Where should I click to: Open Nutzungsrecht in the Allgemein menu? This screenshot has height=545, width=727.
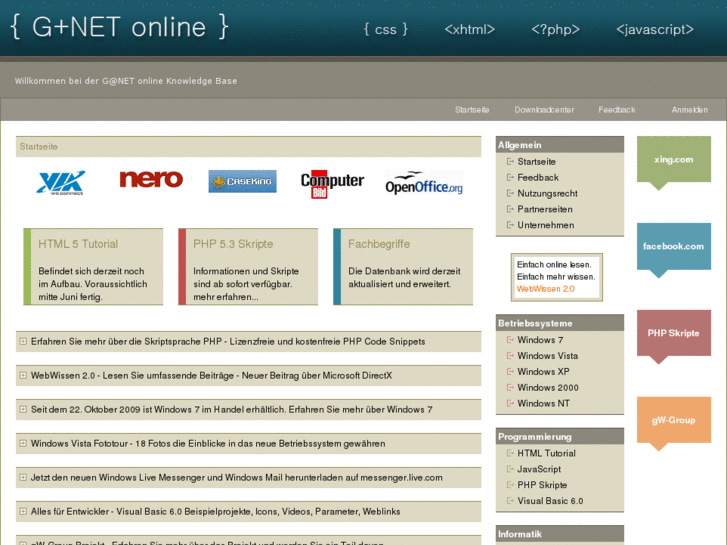548,193
